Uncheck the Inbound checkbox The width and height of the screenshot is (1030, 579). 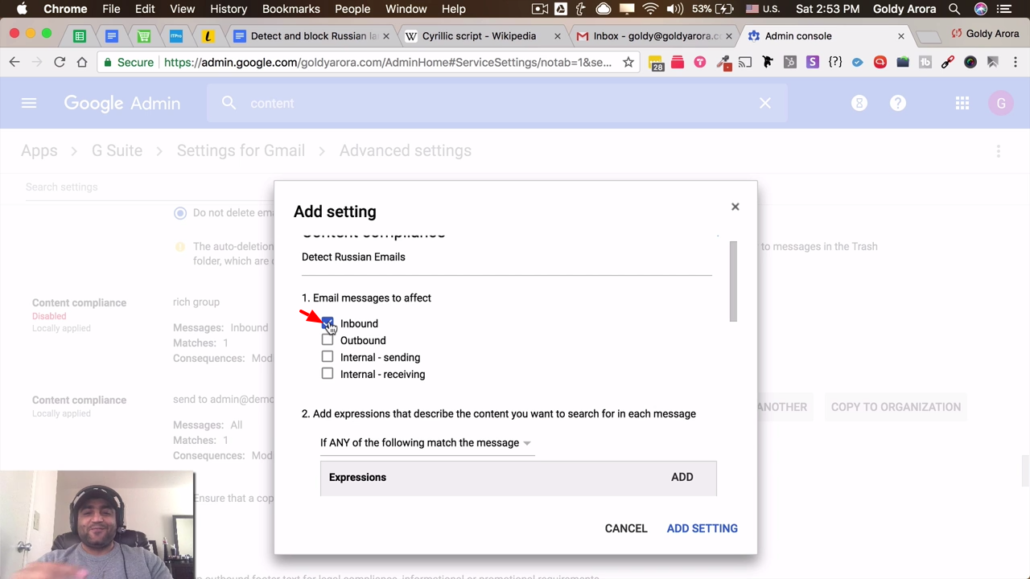pyautogui.click(x=327, y=323)
